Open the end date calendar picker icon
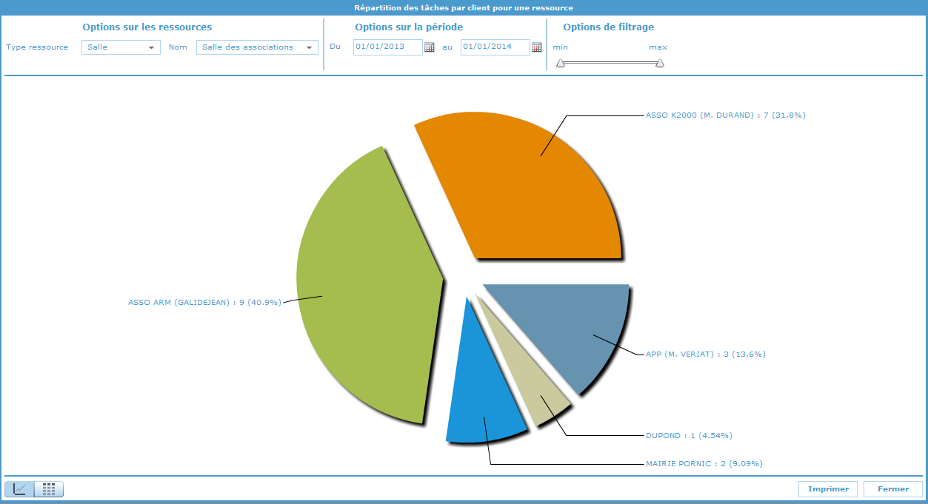The height and width of the screenshot is (504, 928). pyautogui.click(x=537, y=47)
